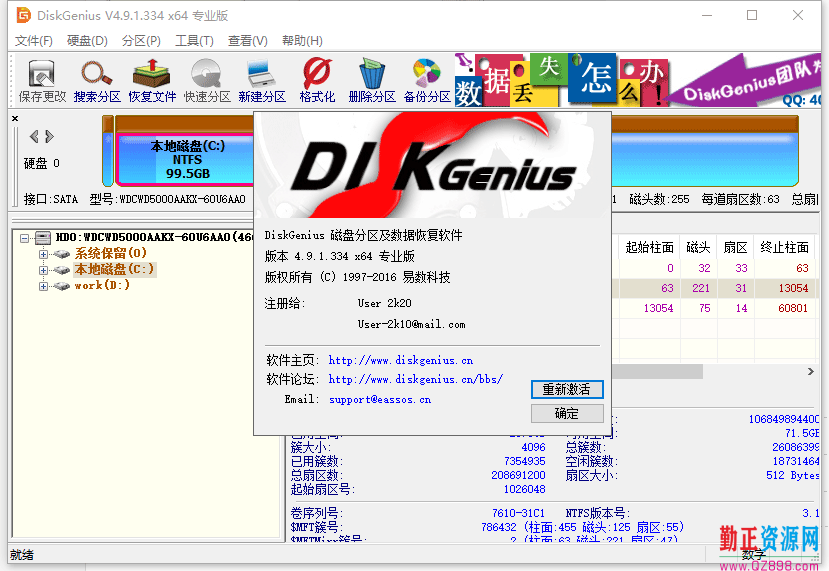829x571 pixels.
Task: Open the 备份分区 backup partition tool
Action: point(427,81)
